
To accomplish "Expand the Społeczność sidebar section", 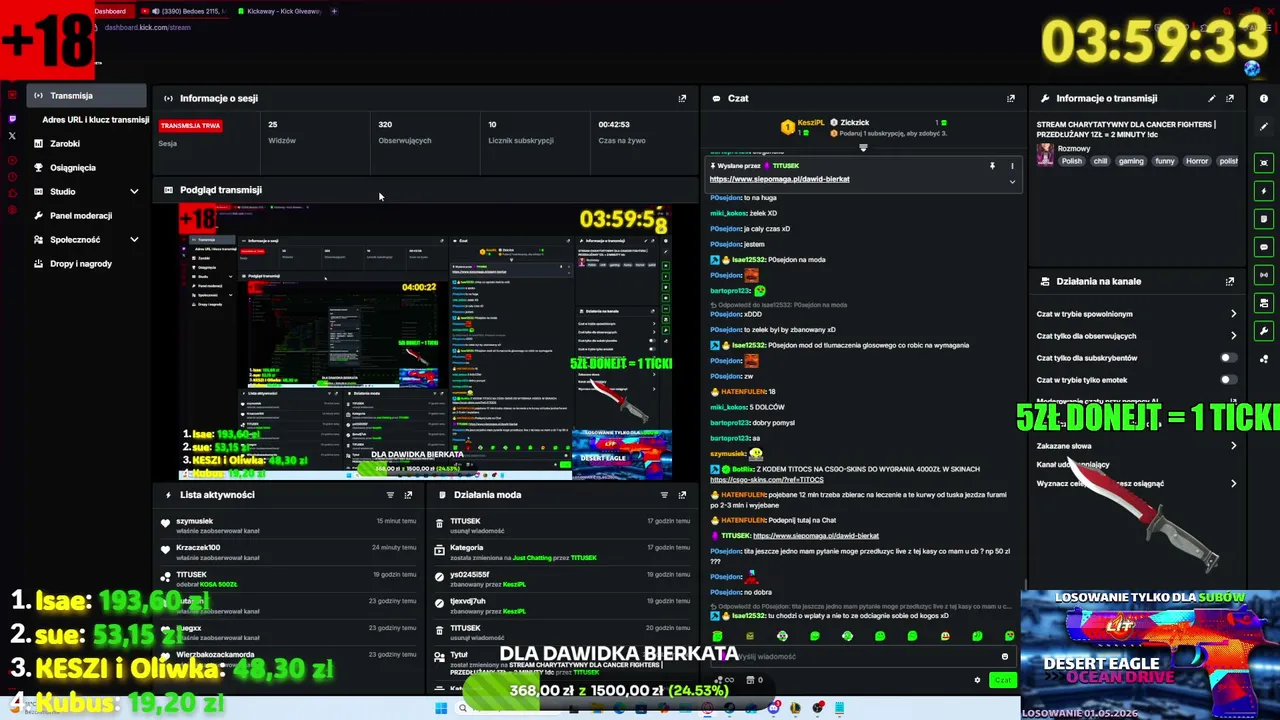I will 134,239.
